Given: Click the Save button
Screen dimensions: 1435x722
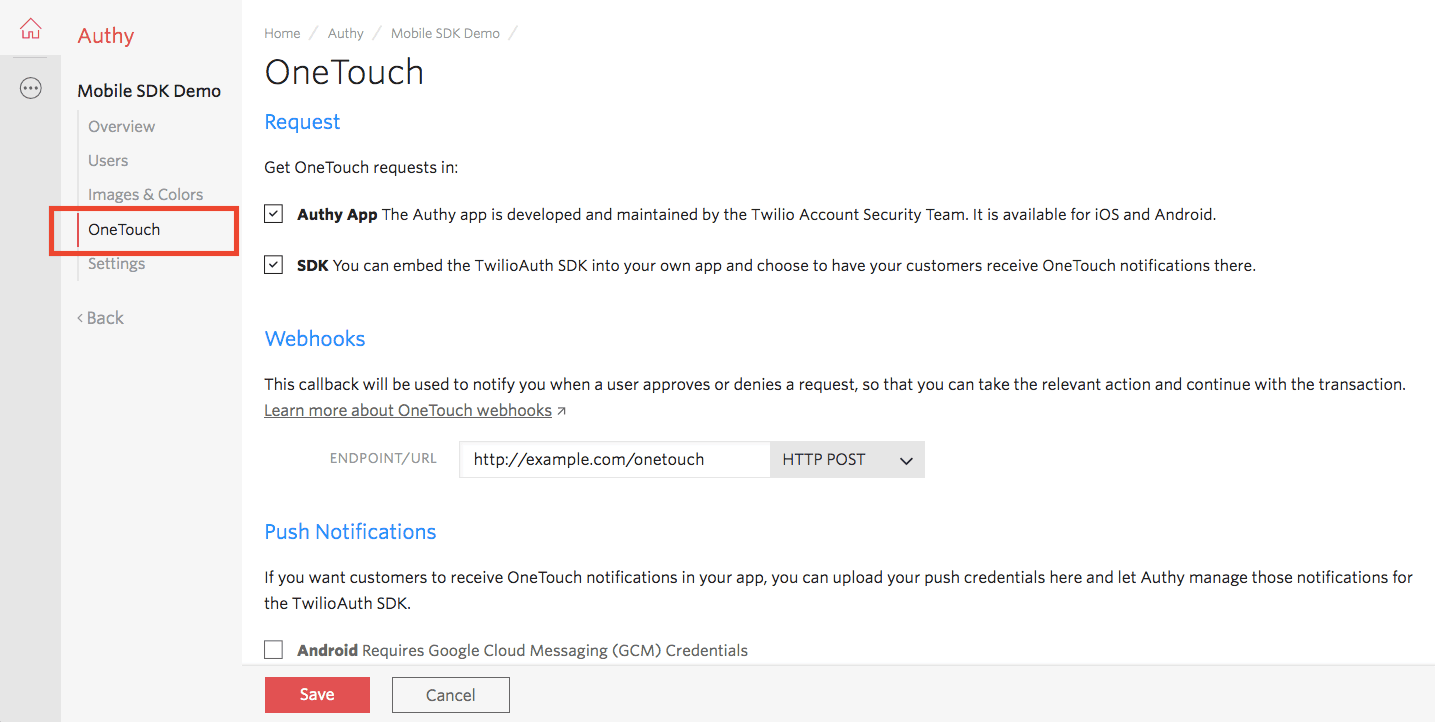Looking at the screenshot, I should coord(317,695).
